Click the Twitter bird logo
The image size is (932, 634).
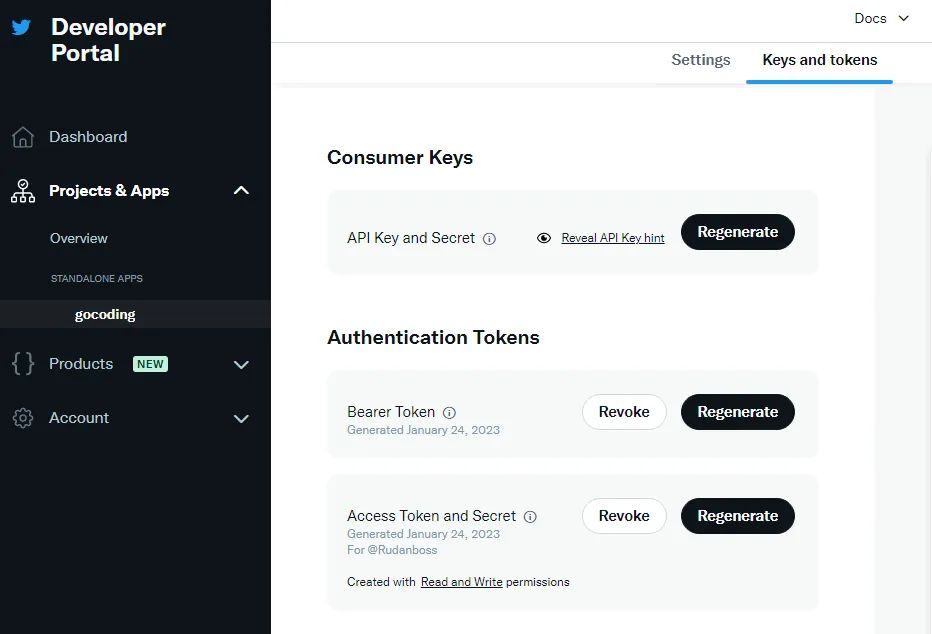pyautogui.click(x=22, y=28)
